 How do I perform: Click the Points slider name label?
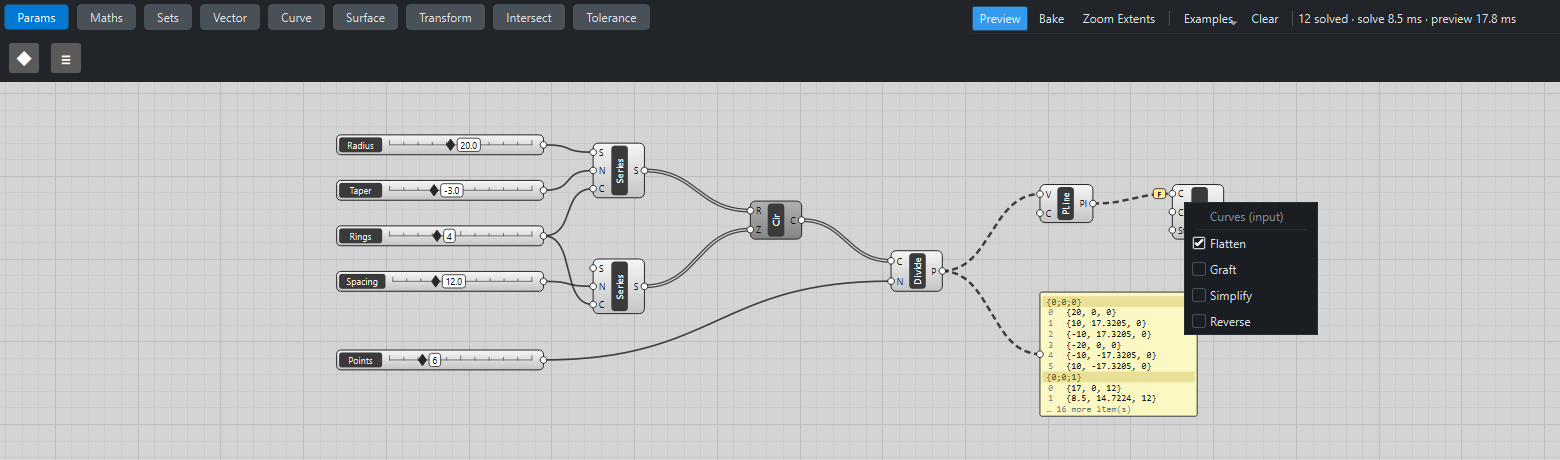point(361,359)
